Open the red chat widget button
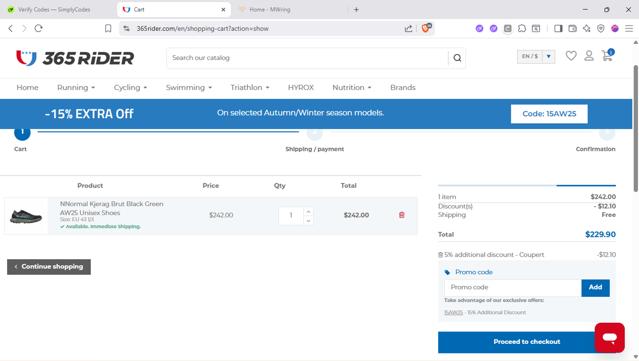The width and height of the screenshot is (639, 361). click(609, 337)
